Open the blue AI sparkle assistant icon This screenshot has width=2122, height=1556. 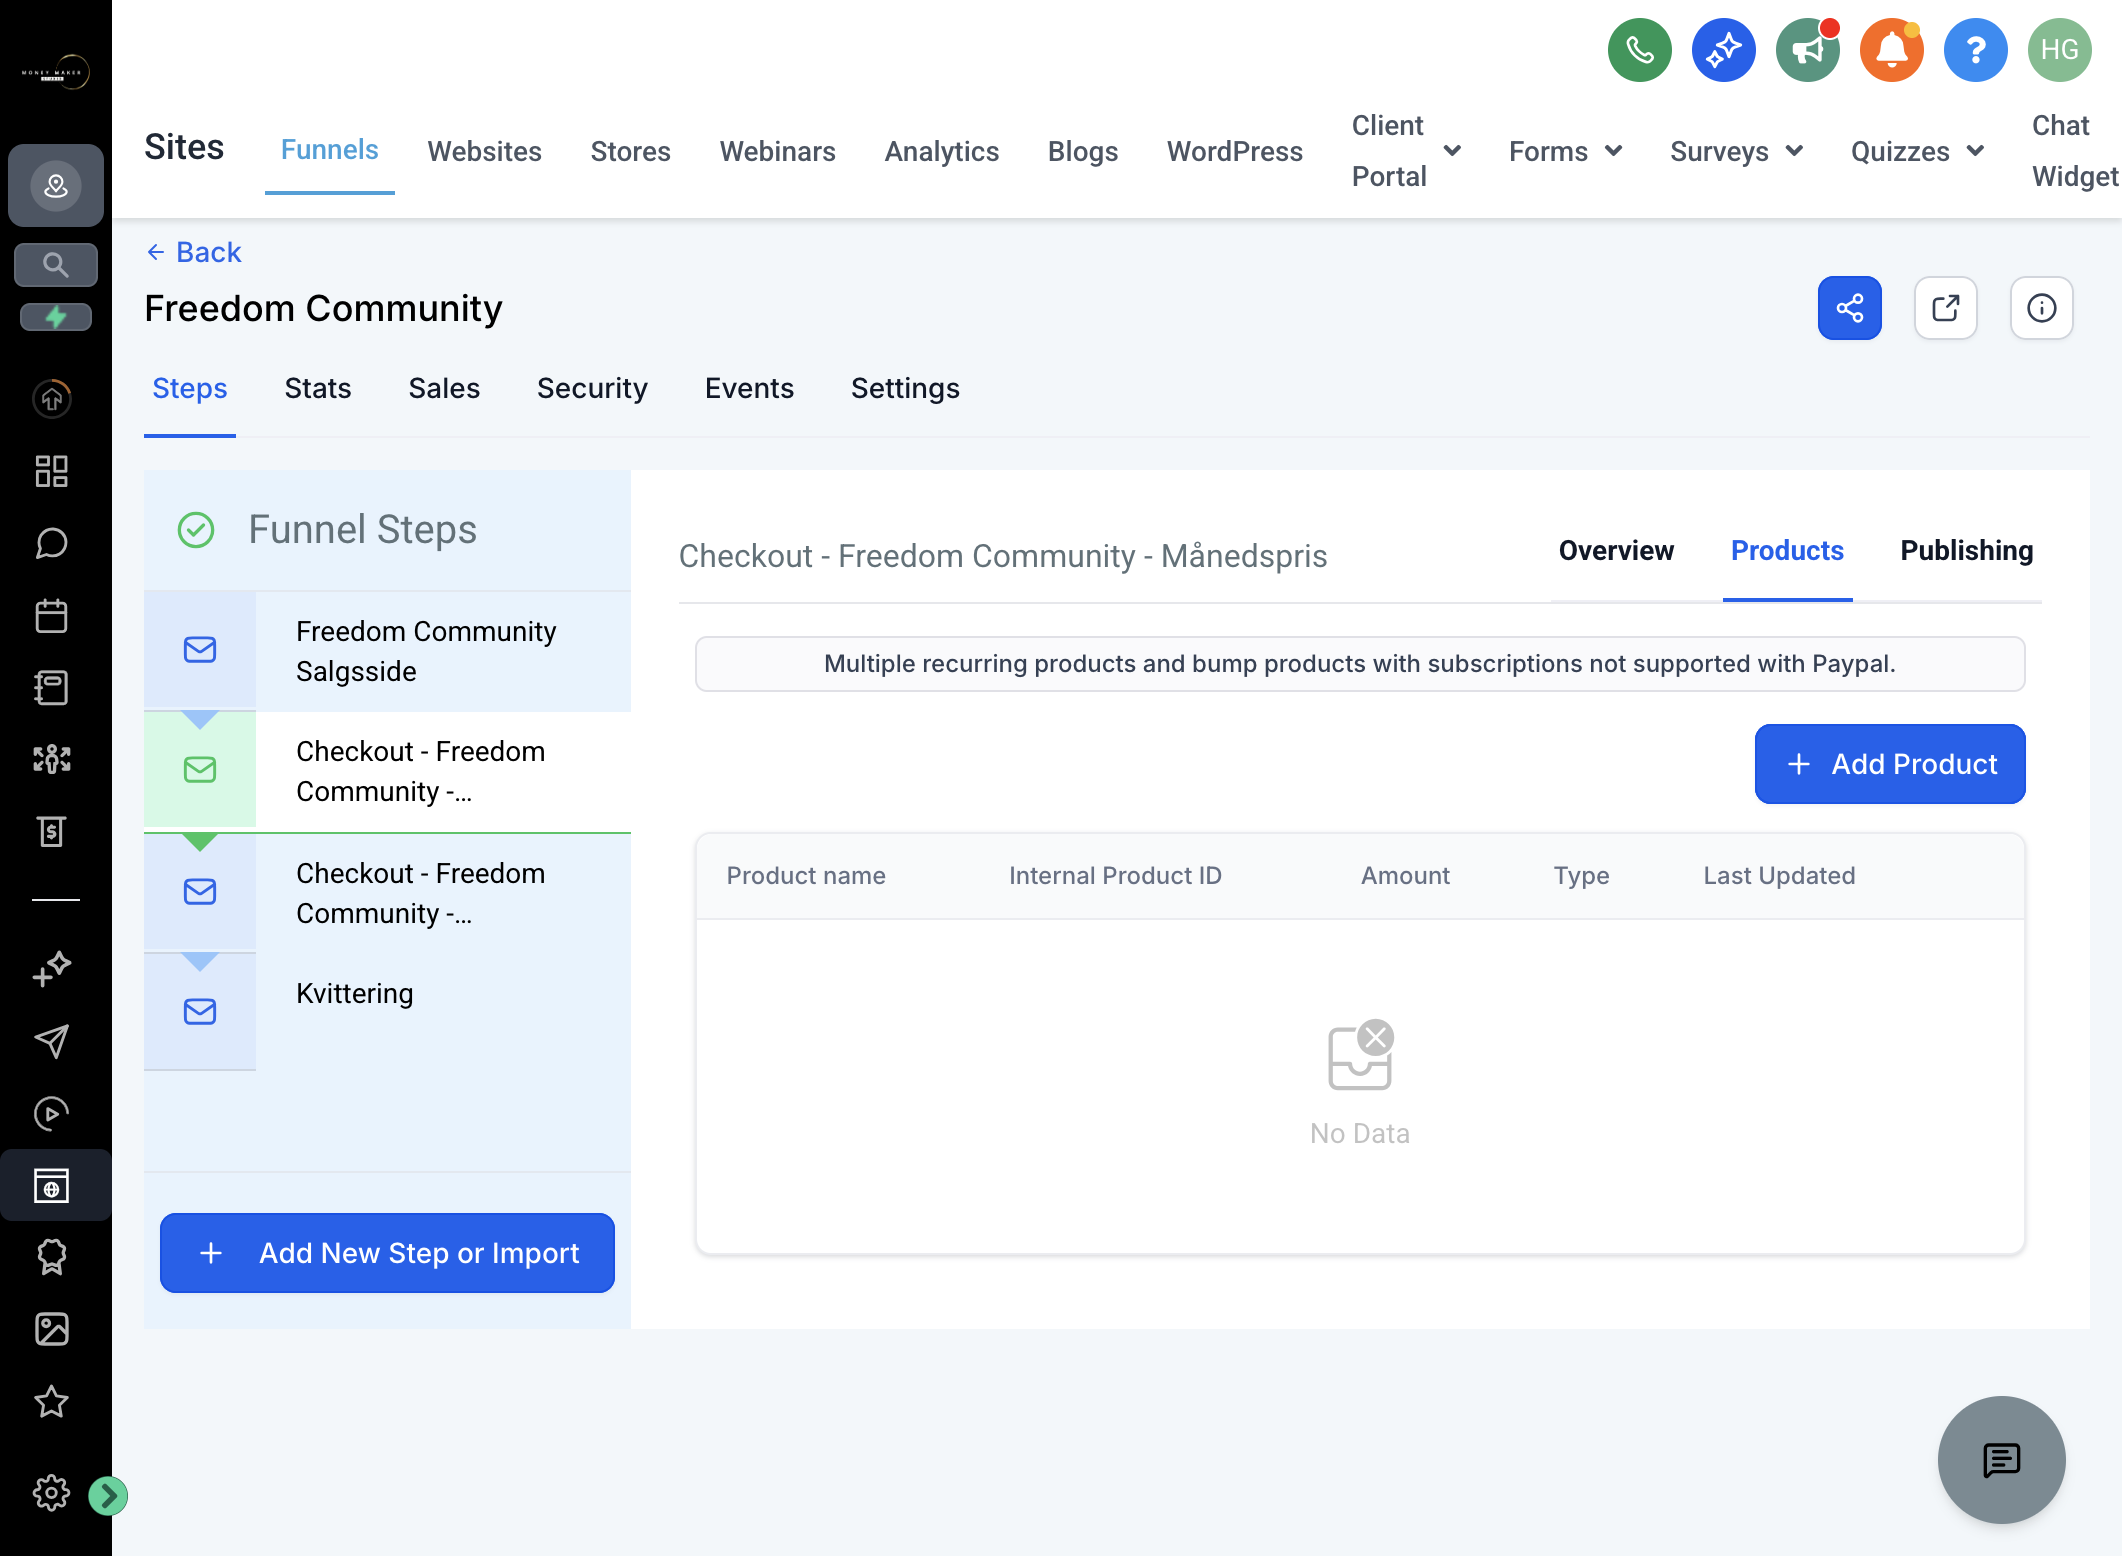point(1723,50)
